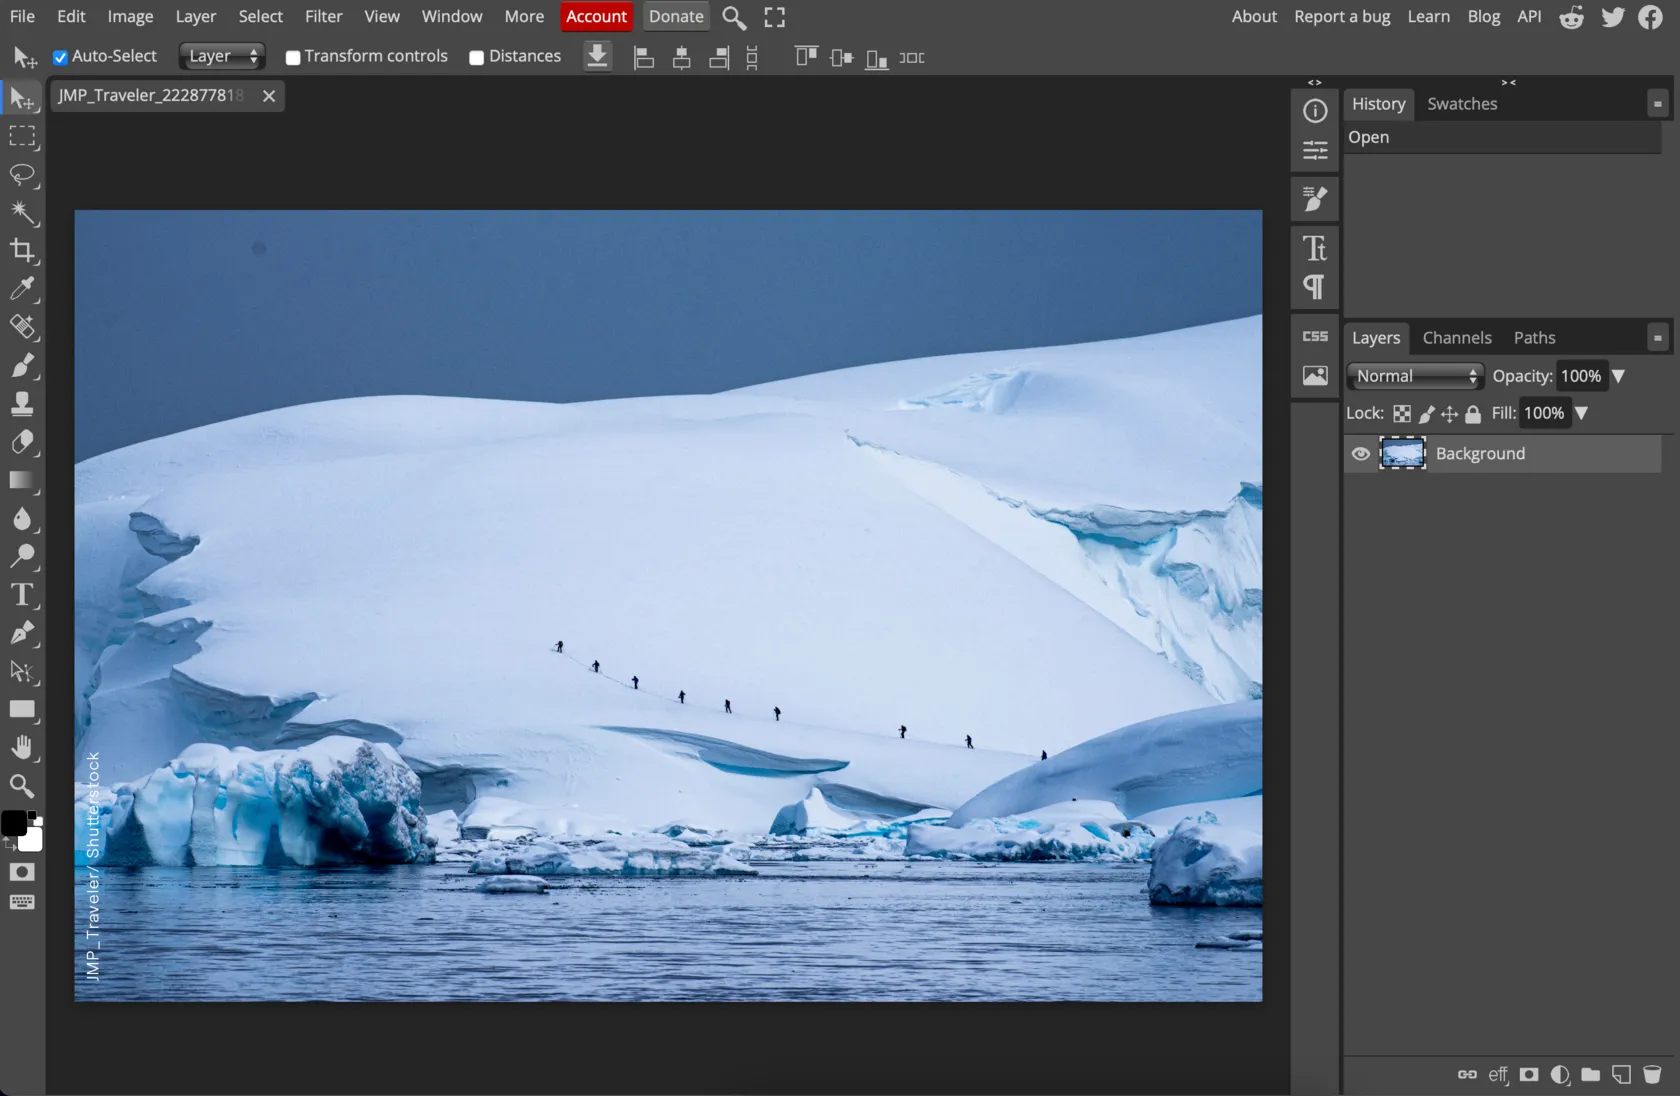The image size is (1680, 1096).
Task: Select the Zoom tool in toolbar
Action: coord(22,786)
